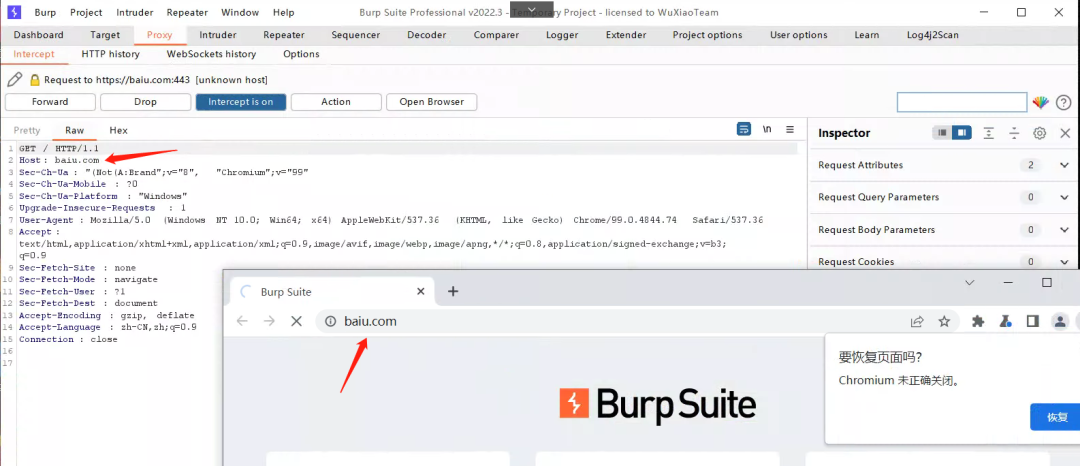Open the Project menu
The height and width of the screenshot is (466, 1080).
86,12
